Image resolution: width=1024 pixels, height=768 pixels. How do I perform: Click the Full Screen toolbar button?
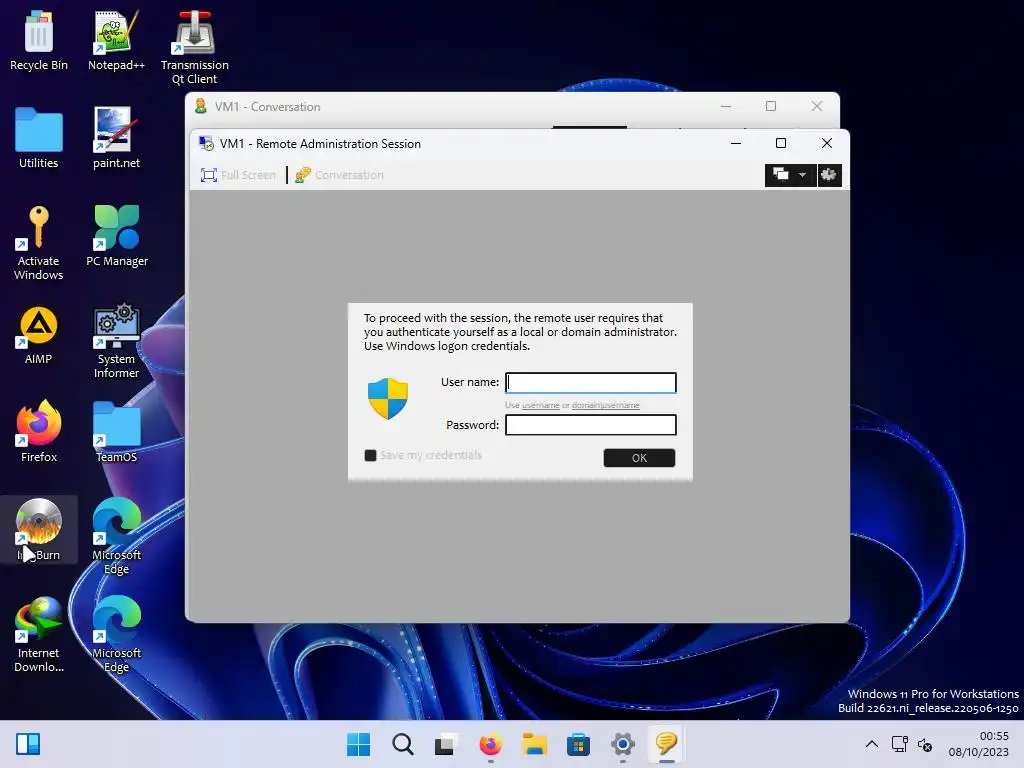(238, 175)
